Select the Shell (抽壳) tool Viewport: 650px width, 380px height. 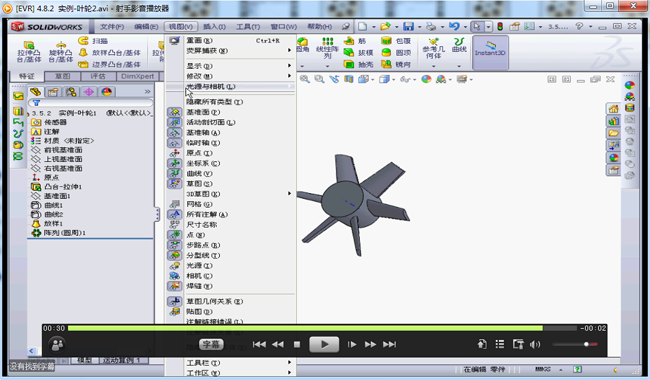(x=358, y=64)
